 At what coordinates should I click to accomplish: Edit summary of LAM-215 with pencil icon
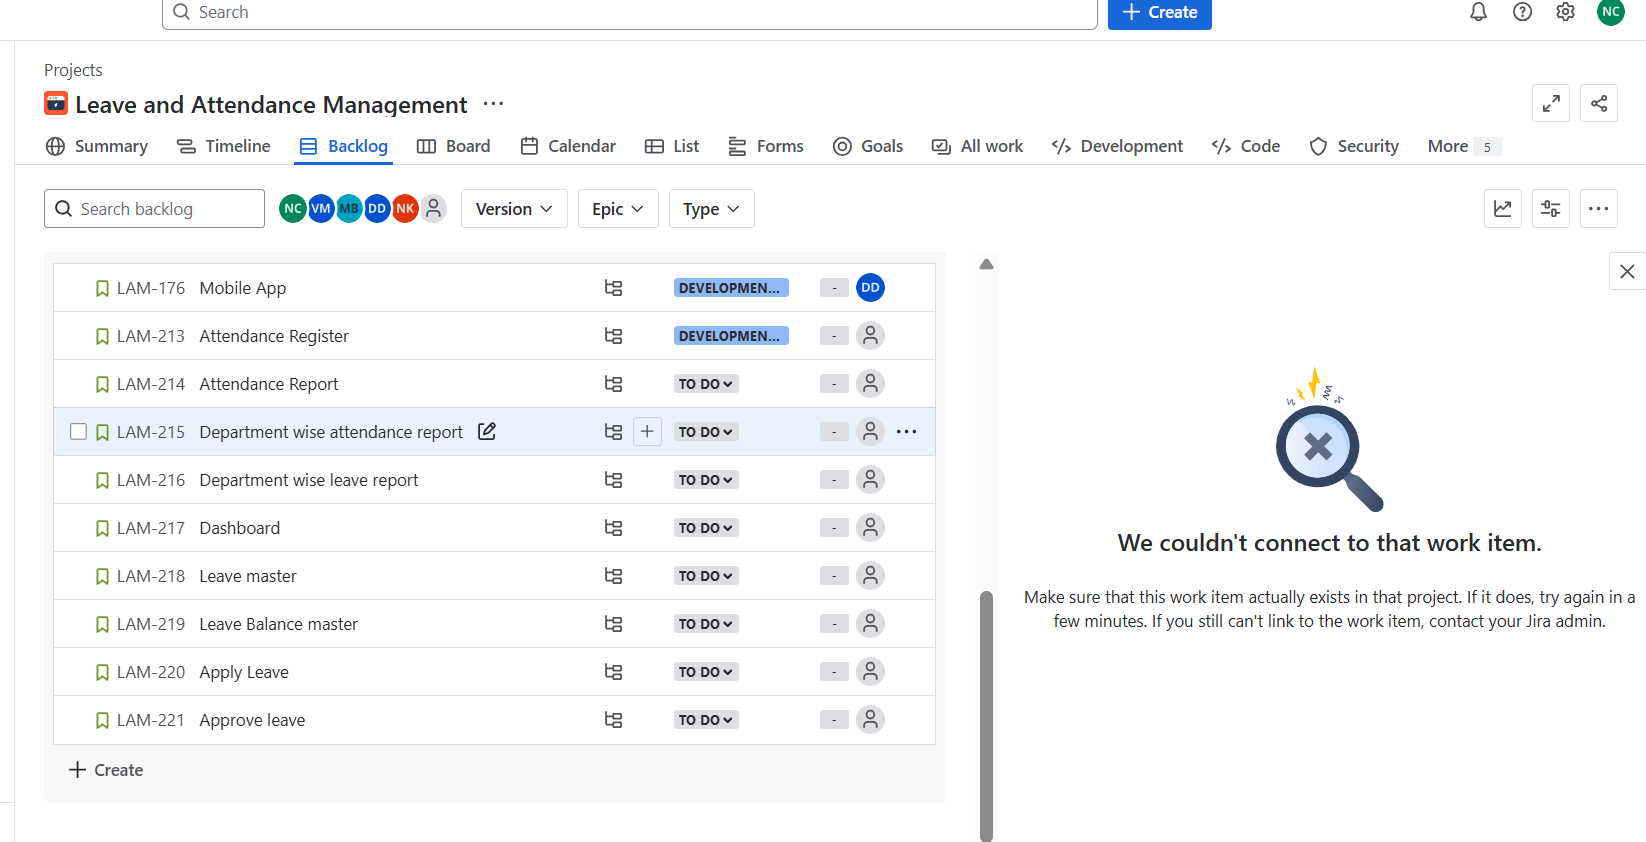[487, 432]
